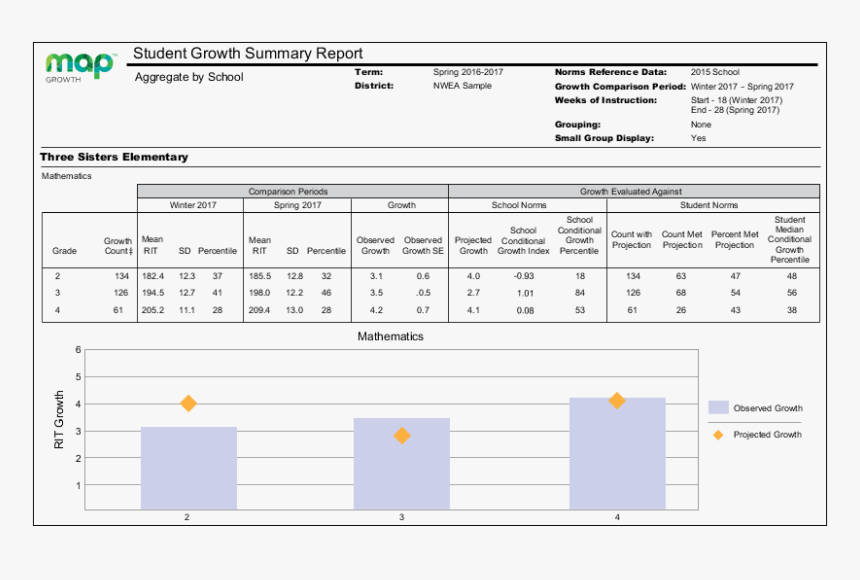Click the MAP Growth logo
Screen dimensions: 860x580
[80, 66]
